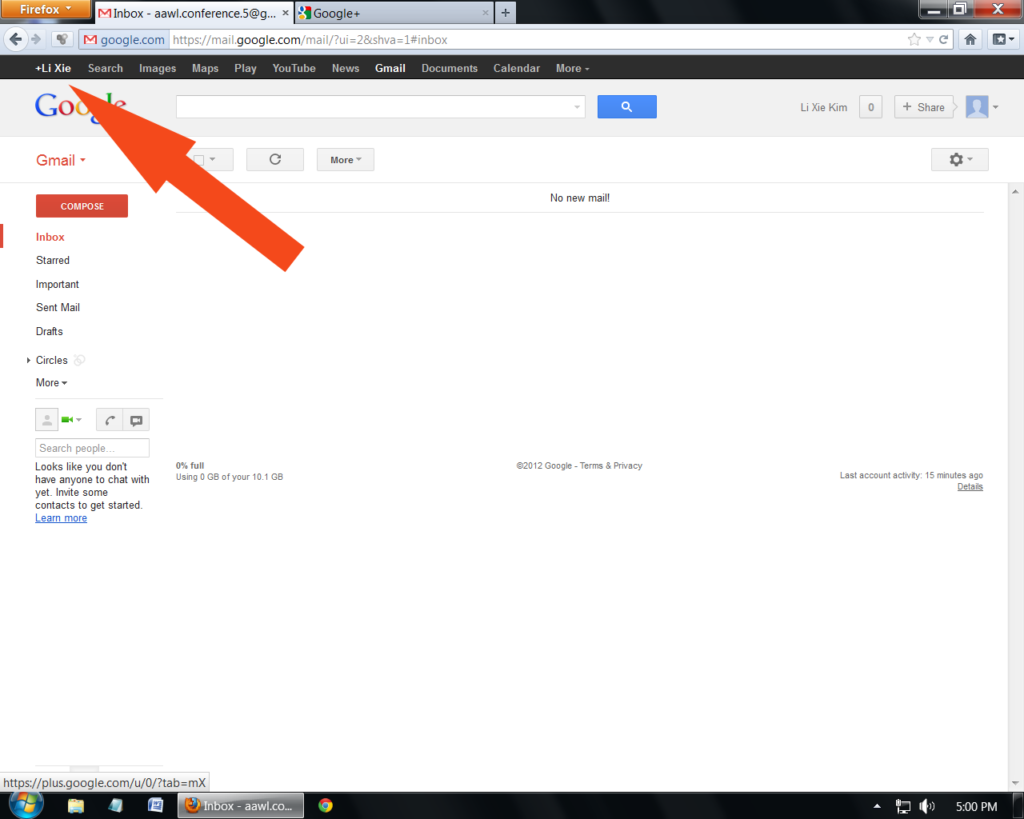Open the account menu arrow beside the avatar
Image resolution: width=1024 pixels, height=819 pixels.
(x=995, y=107)
